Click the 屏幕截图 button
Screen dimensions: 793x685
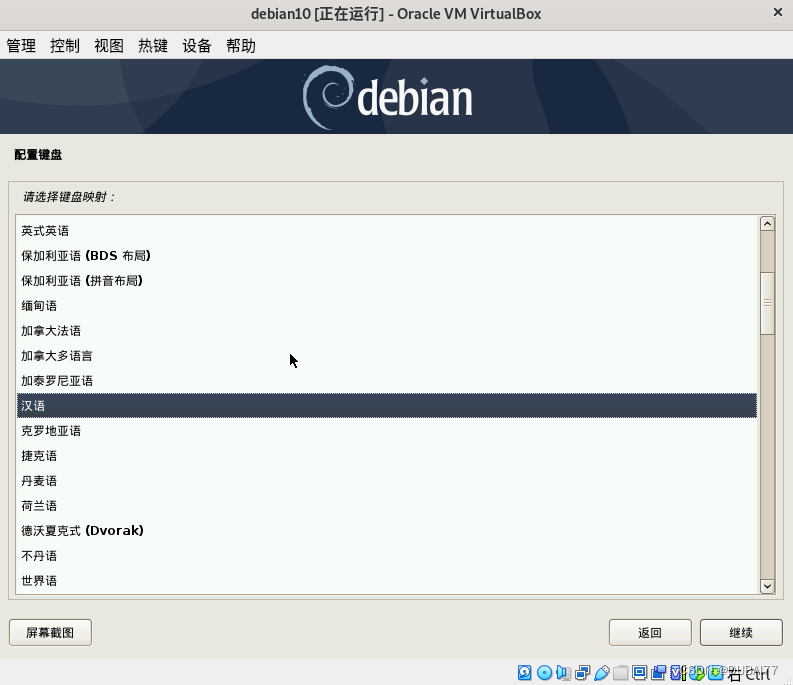(x=50, y=632)
